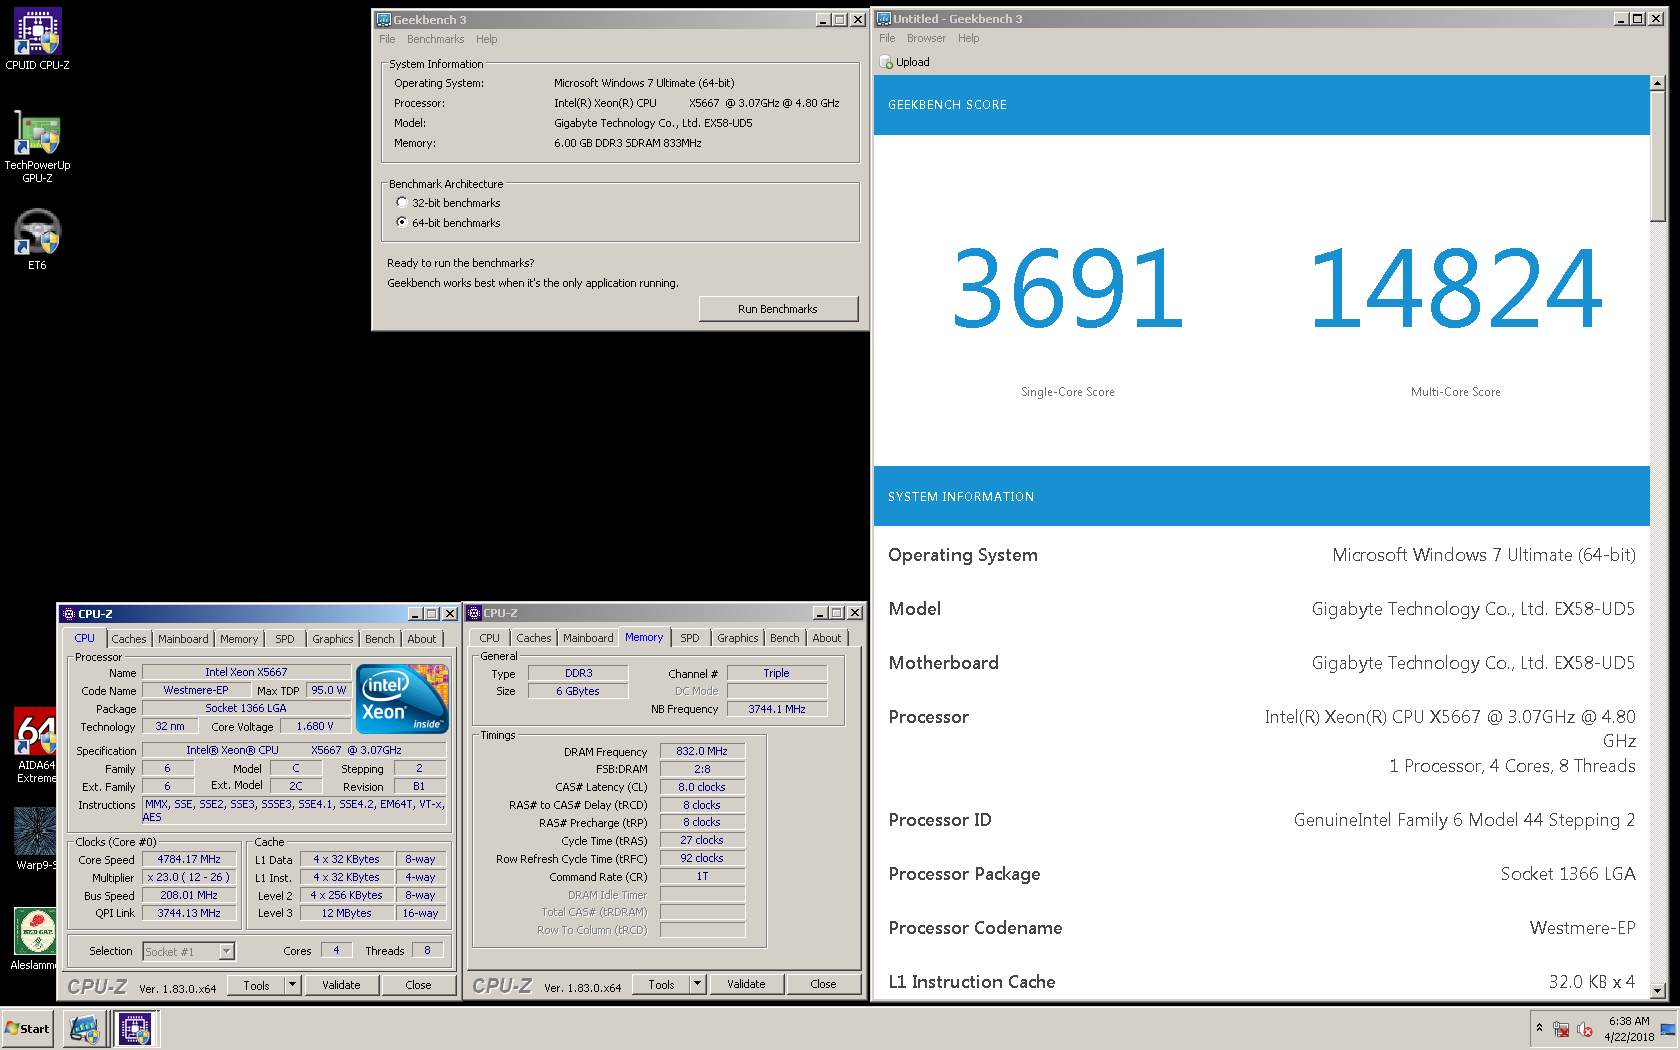Click scrollbar up arrow in Geekbench results

click(x=1657, y=83)
